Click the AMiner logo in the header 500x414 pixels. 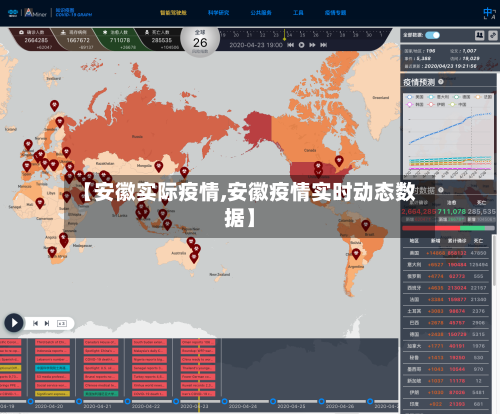point(36,13)
